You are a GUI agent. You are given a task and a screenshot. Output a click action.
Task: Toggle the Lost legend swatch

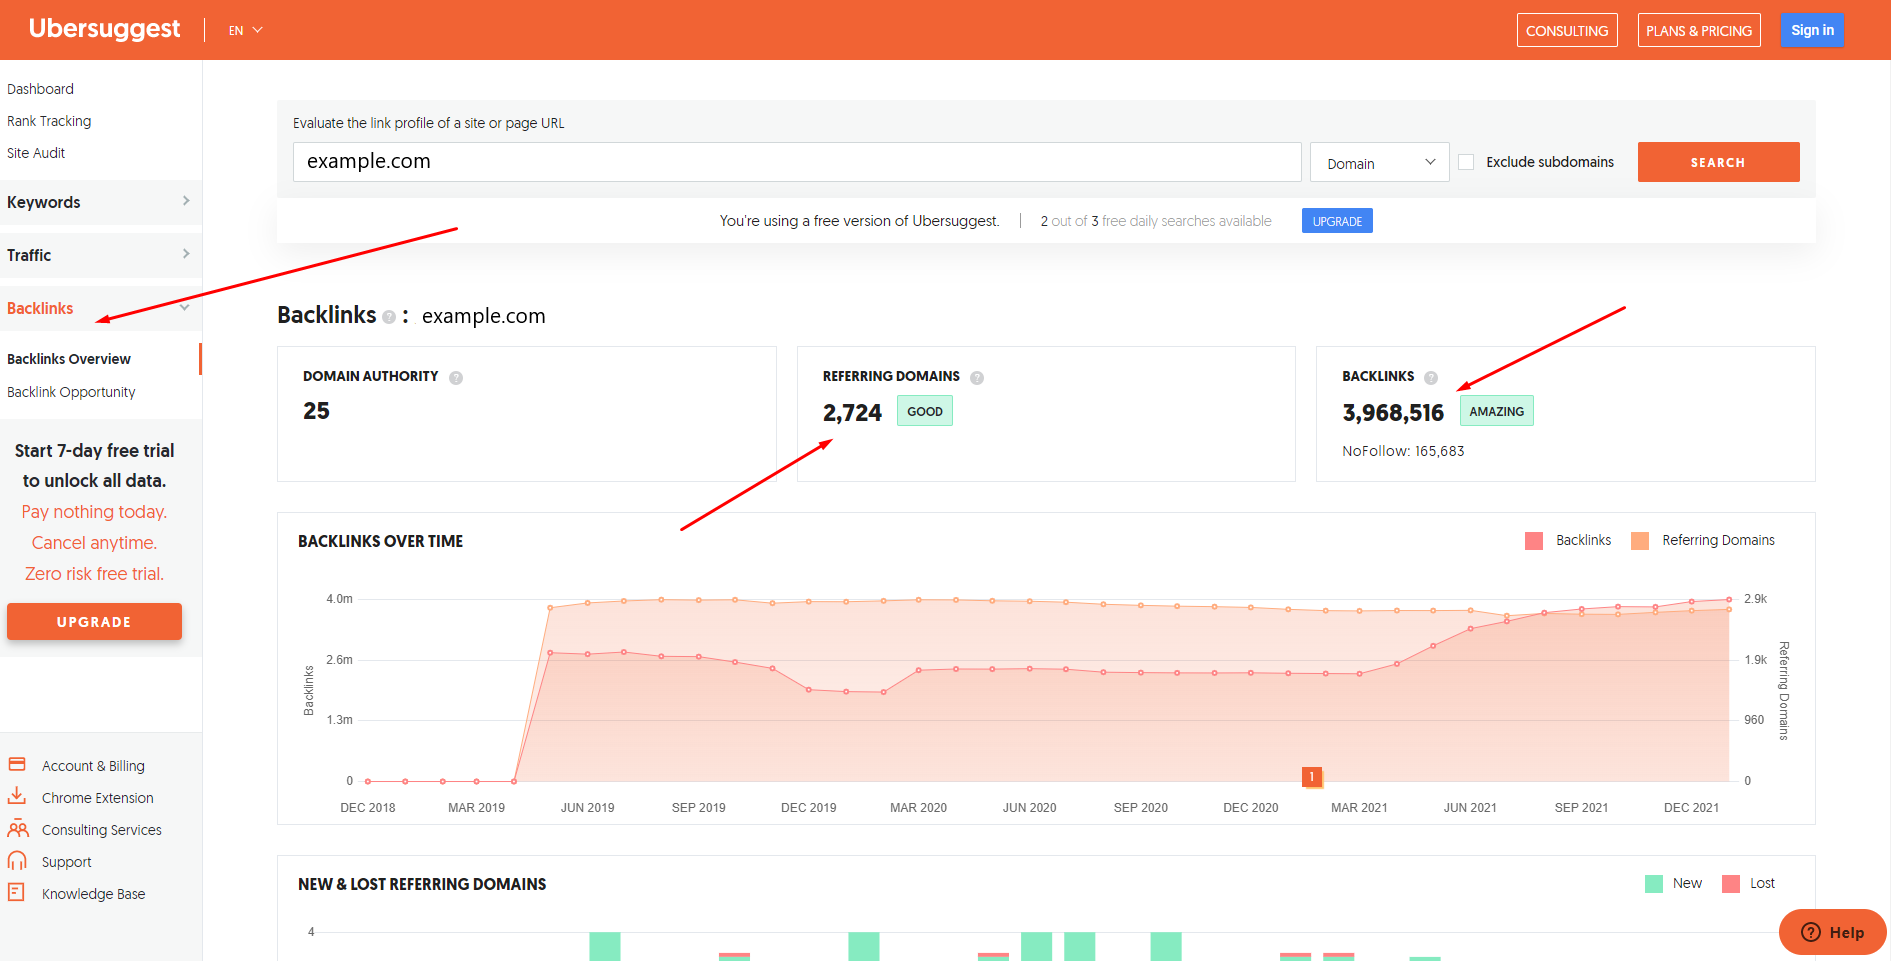click(x=1731, y=884)
